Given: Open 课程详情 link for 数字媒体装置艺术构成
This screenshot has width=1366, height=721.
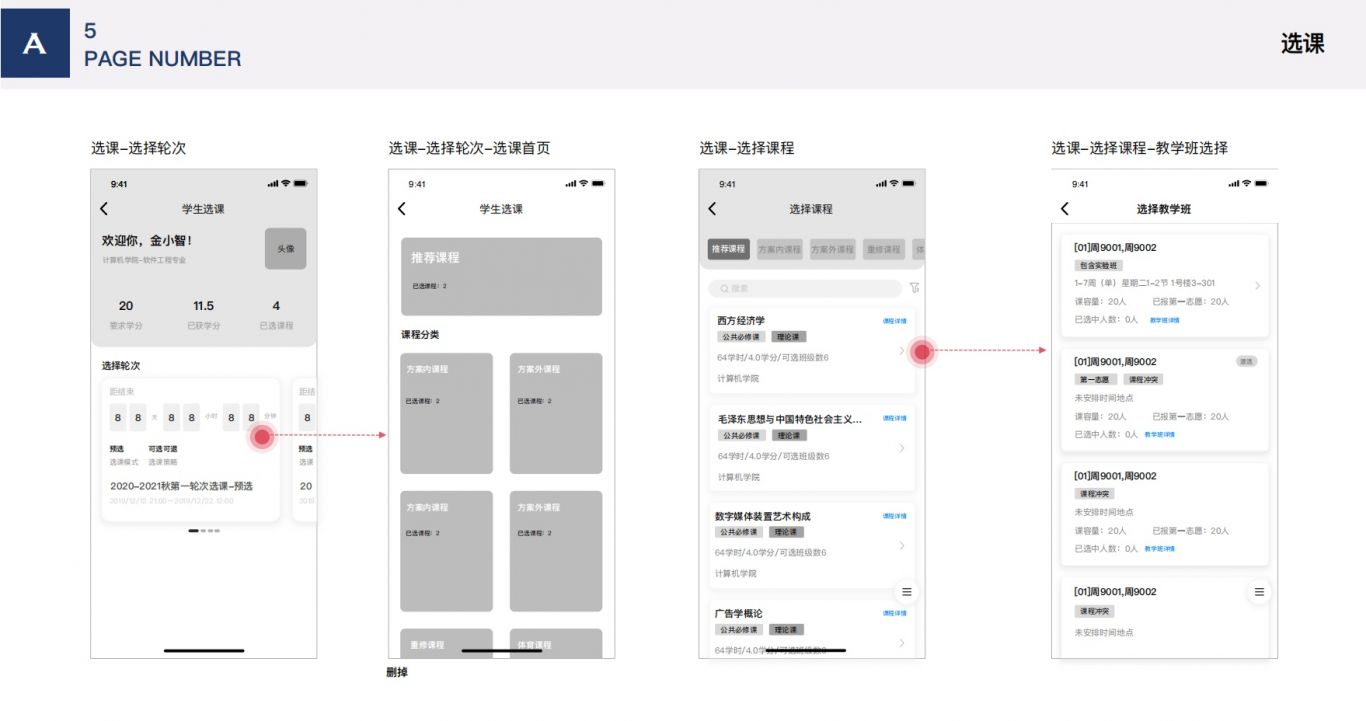Looking at the screenshot, I should [x=894, y=516].
